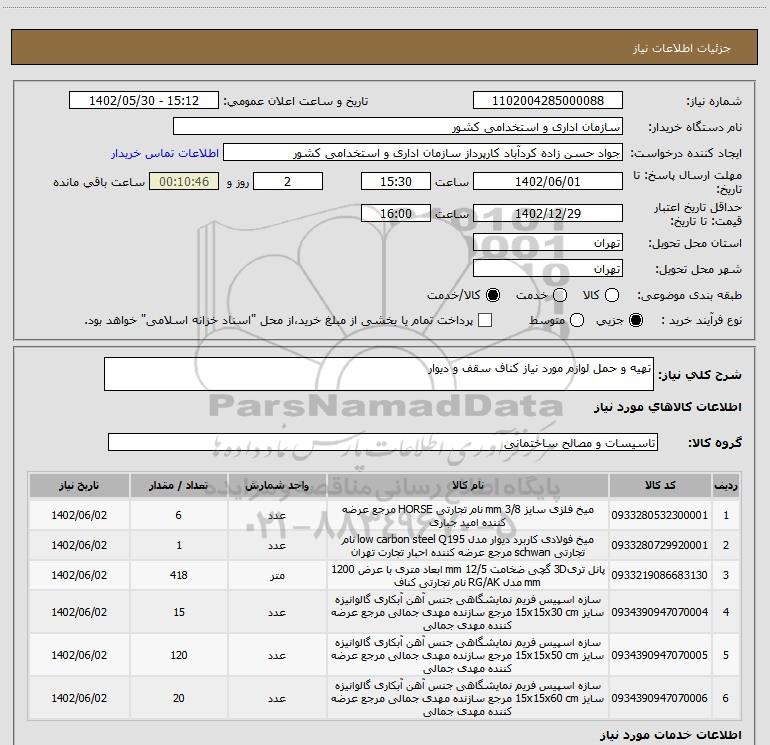
Task: Click the واحد شمارش column header
Action: pyautogui.click(x=277, y=485)
